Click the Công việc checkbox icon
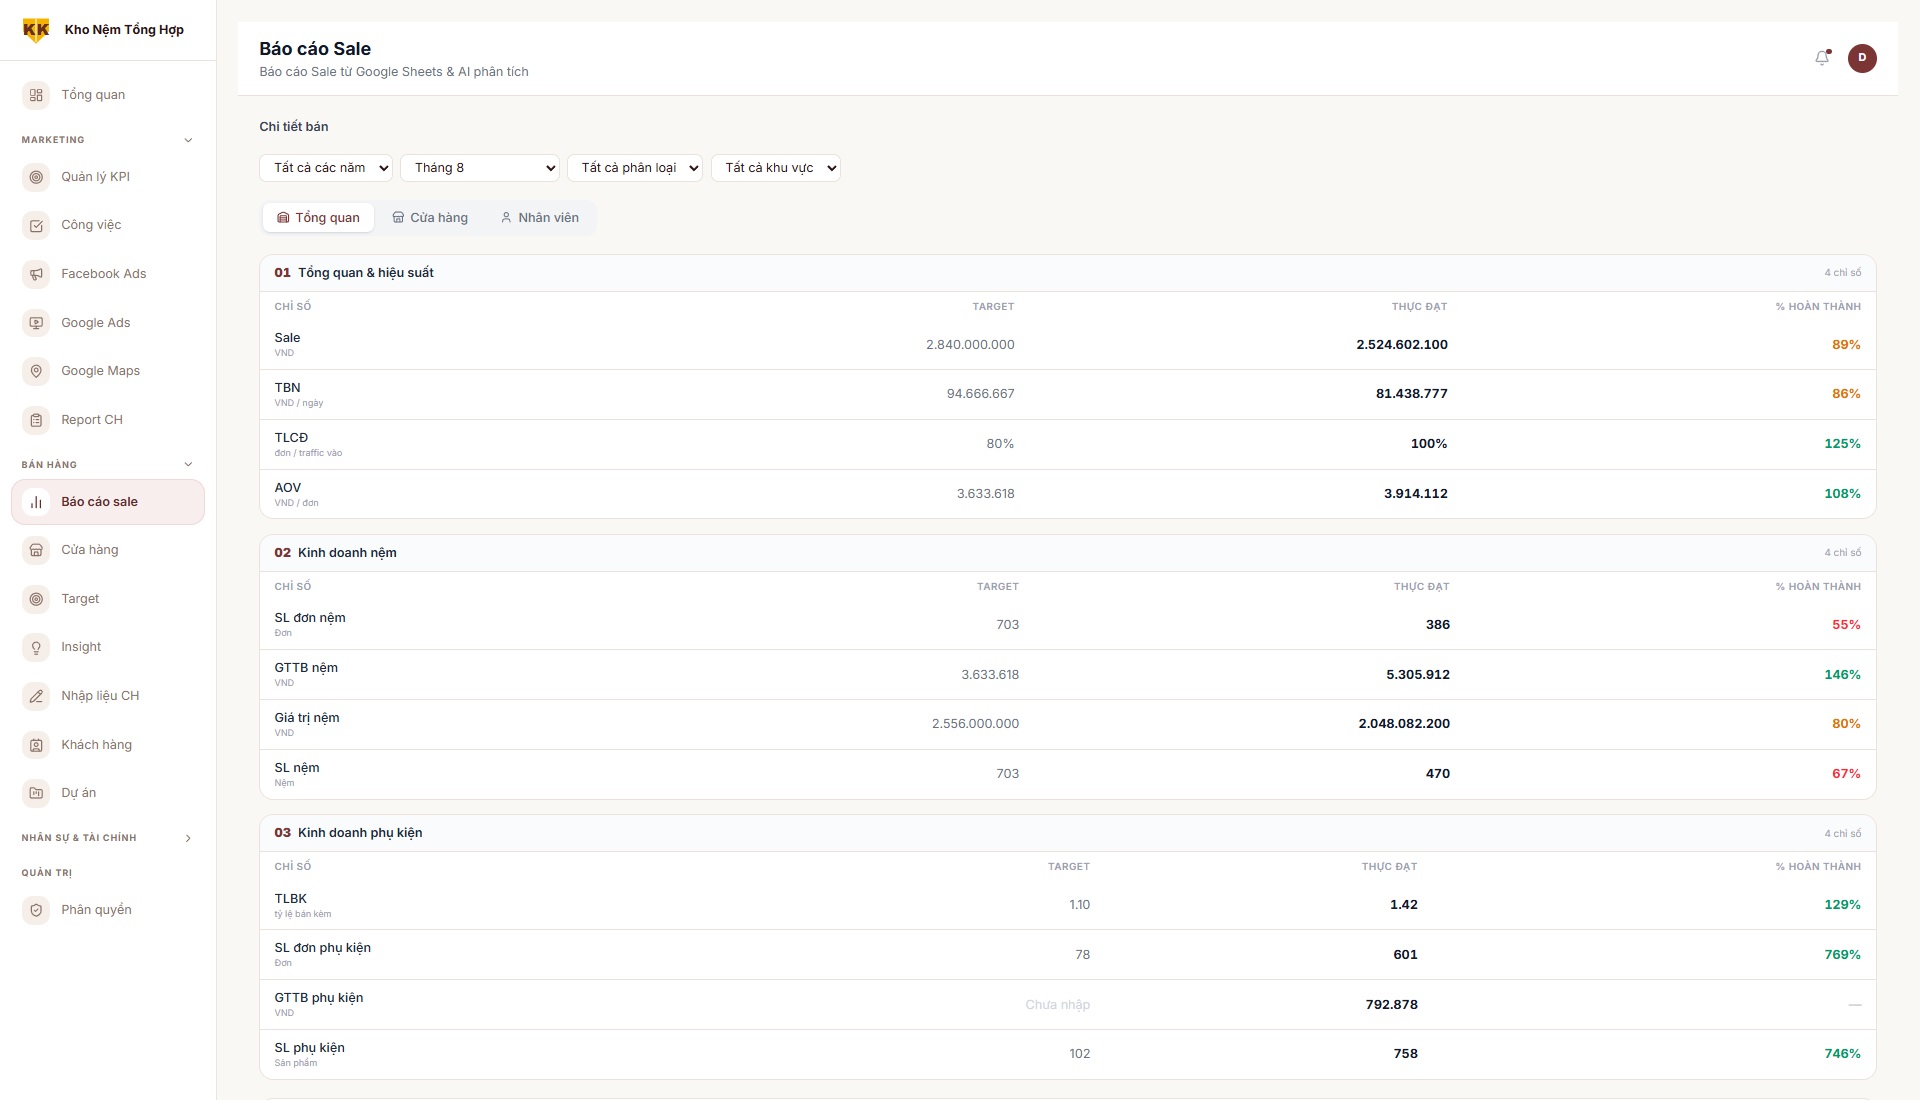1920x1100 pixels. [x=36, y=225]
